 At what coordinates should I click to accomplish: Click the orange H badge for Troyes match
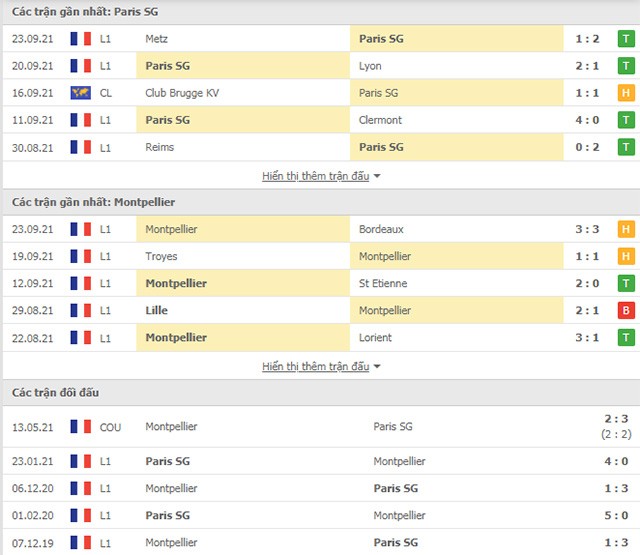point(626,256)
